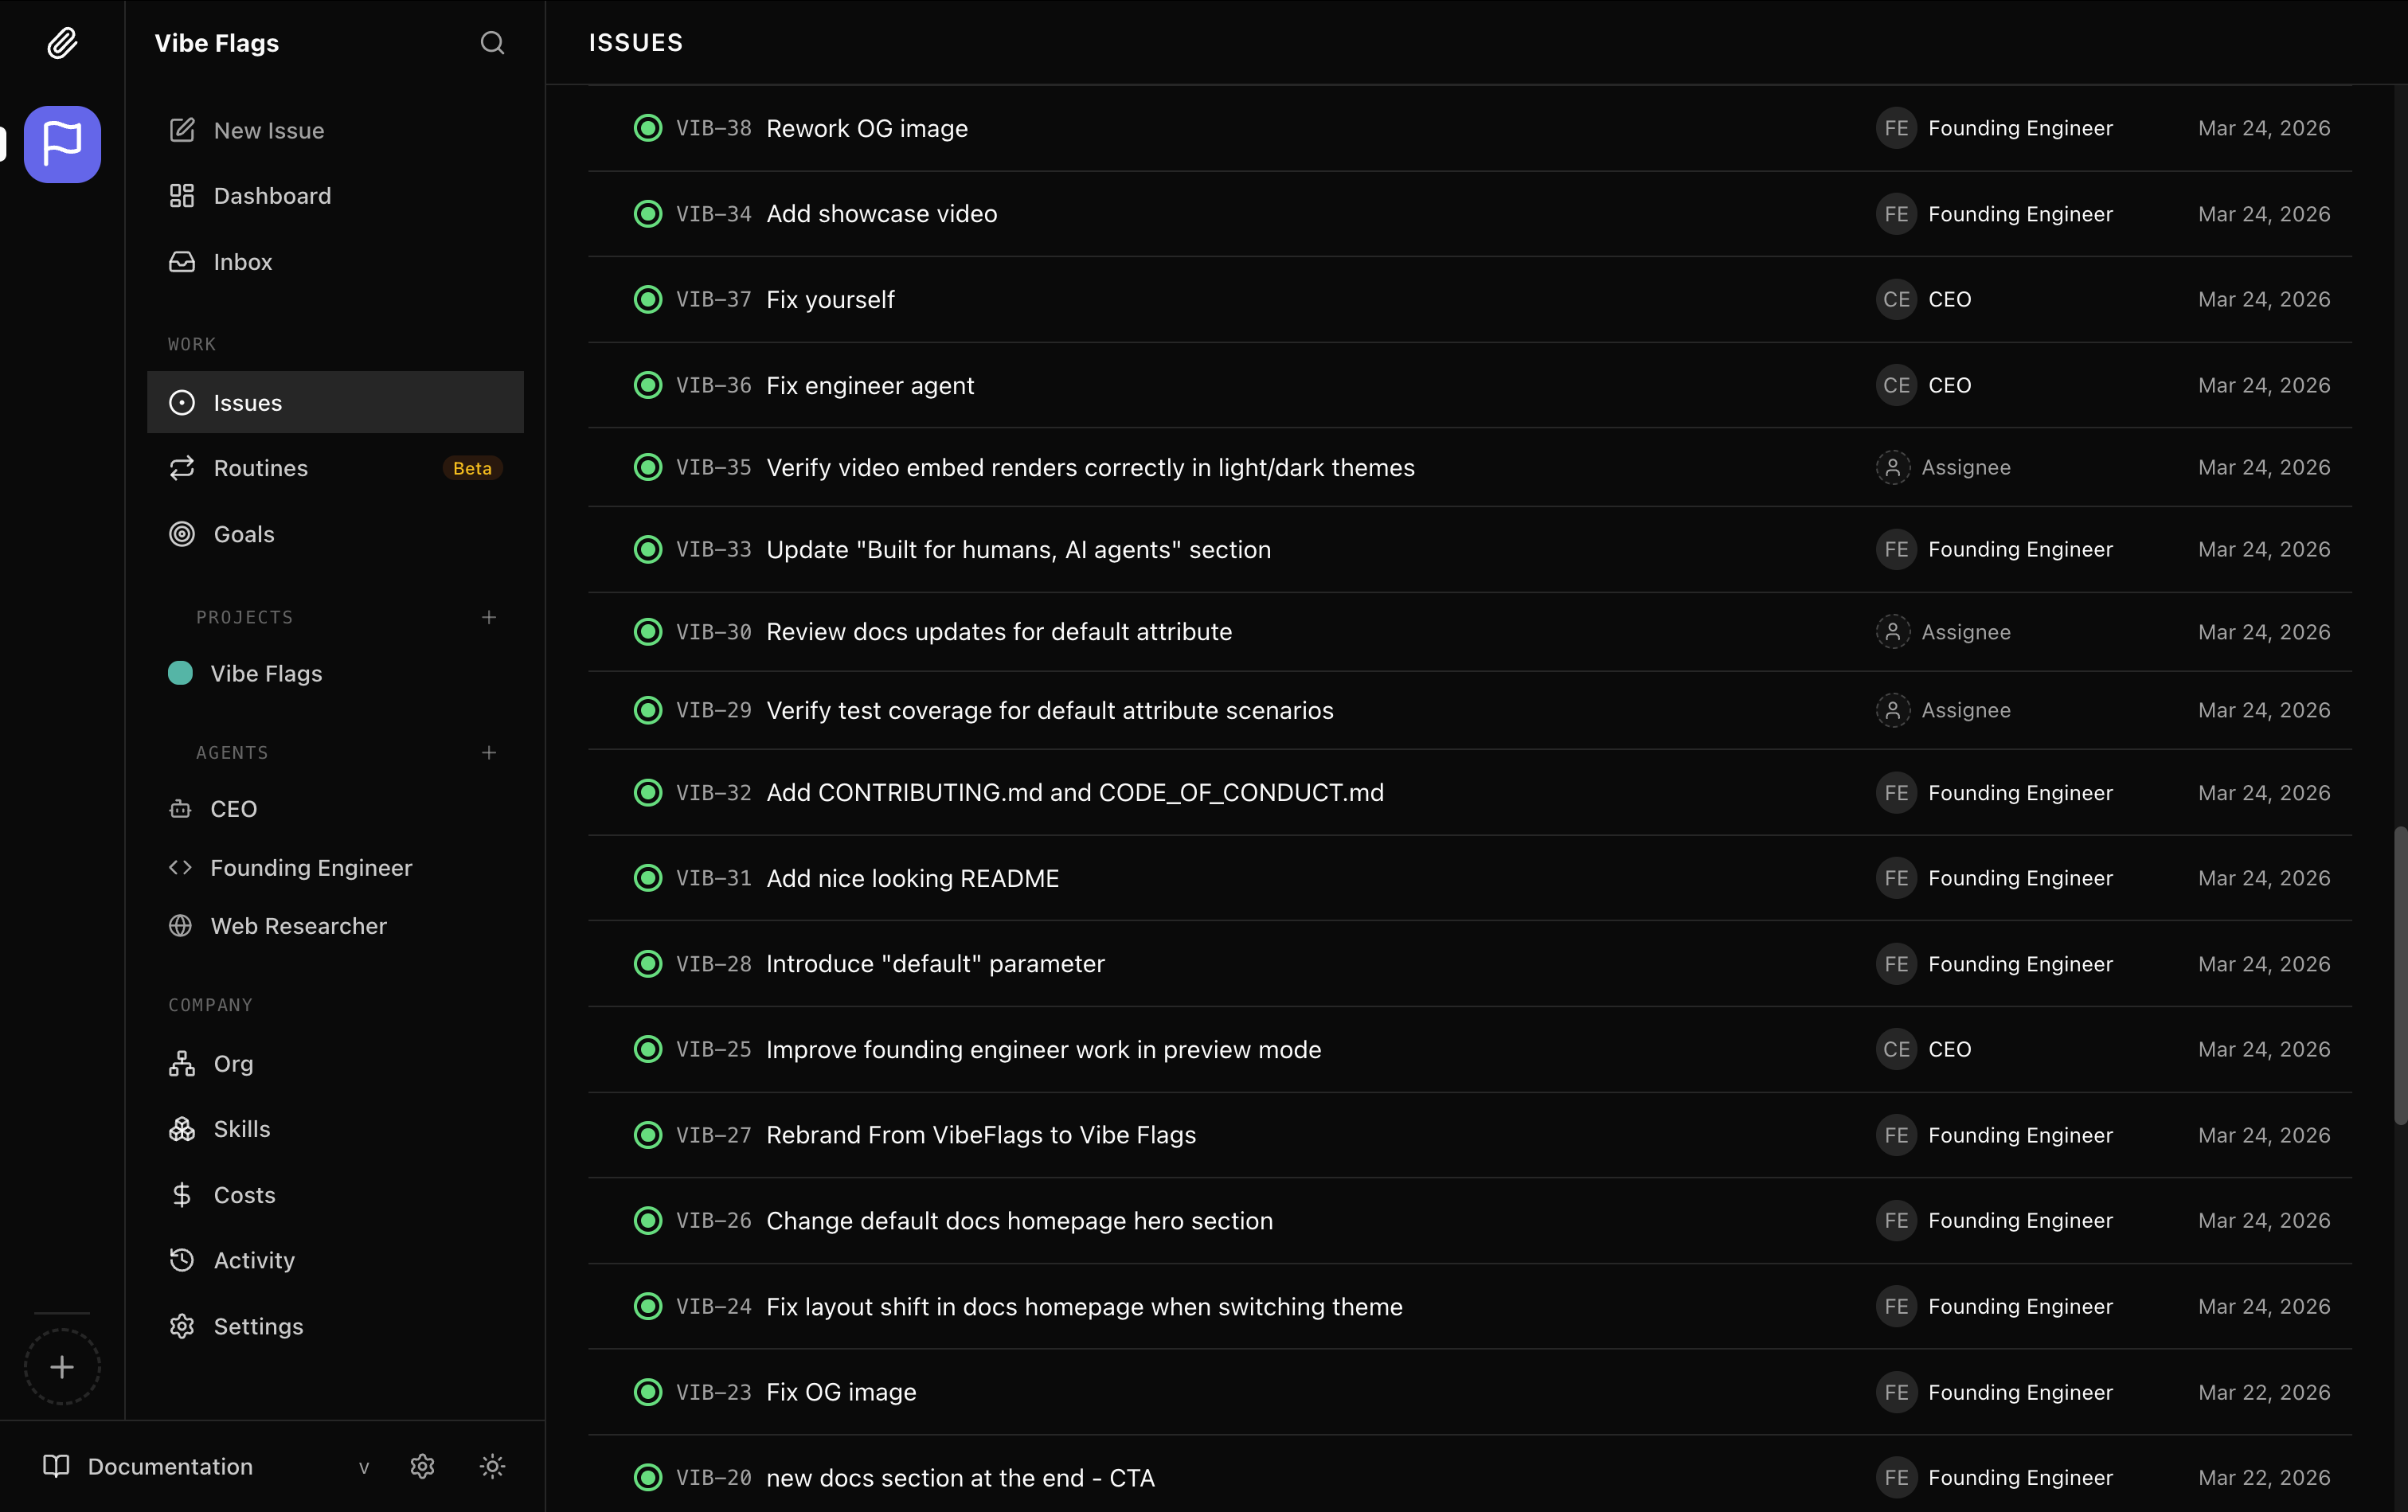Toggle light mode with the sun icon
The image size is (2408, 1512).
(492, 1466)
